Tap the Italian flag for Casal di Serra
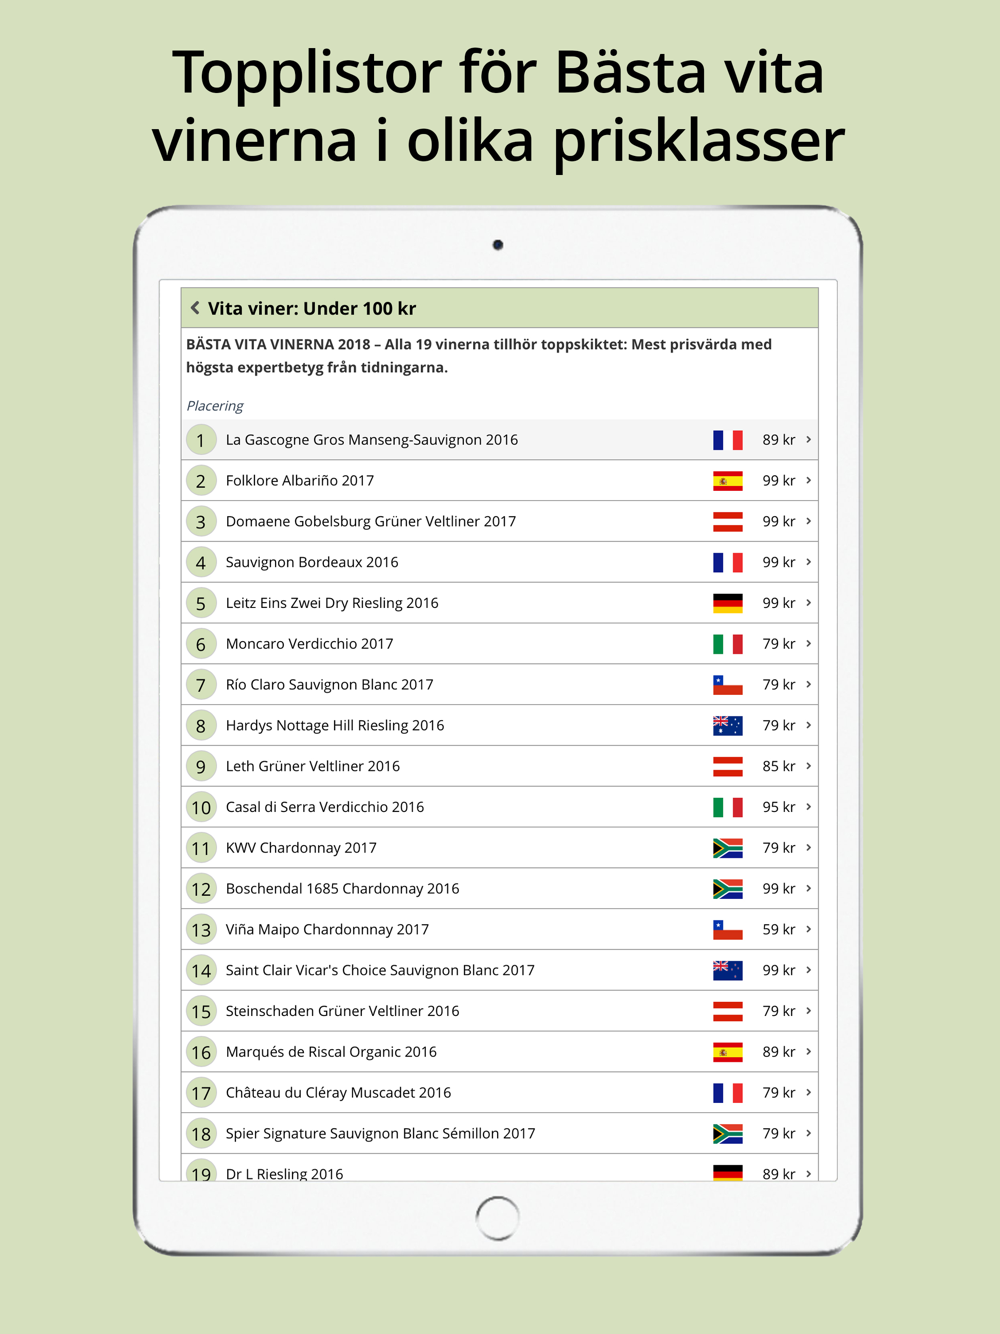This screenshot has width=1000, height=1334. 728,807
